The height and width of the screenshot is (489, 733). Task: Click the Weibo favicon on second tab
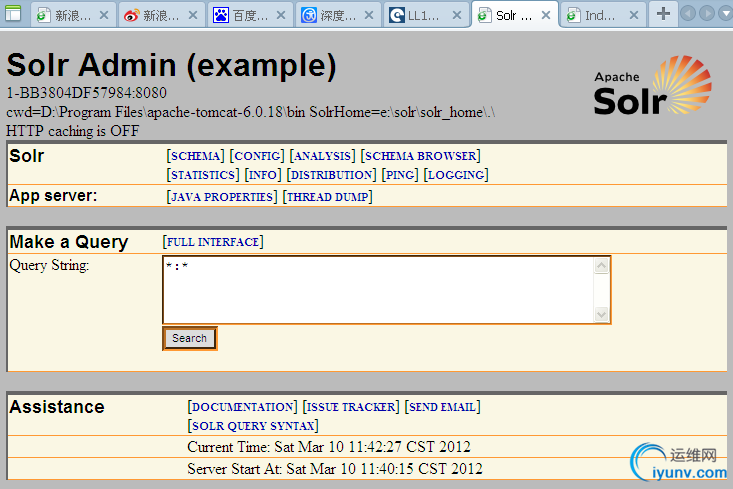tap(132, 15)
